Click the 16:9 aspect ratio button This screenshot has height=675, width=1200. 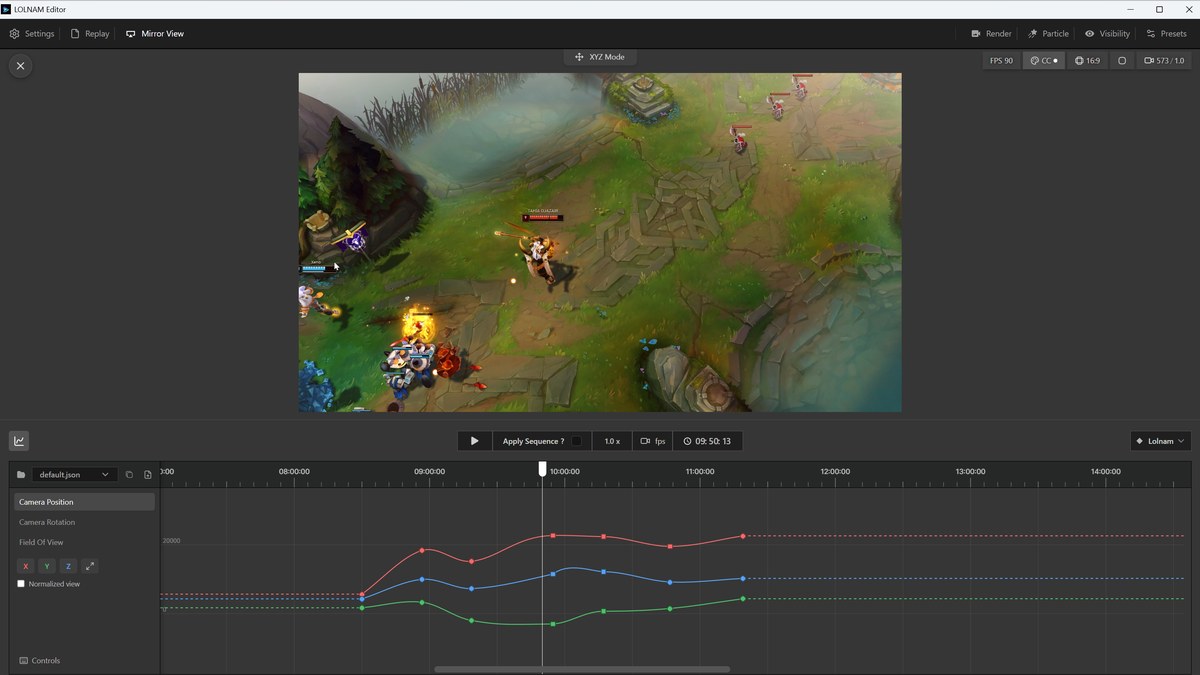tap(1087, 61)
